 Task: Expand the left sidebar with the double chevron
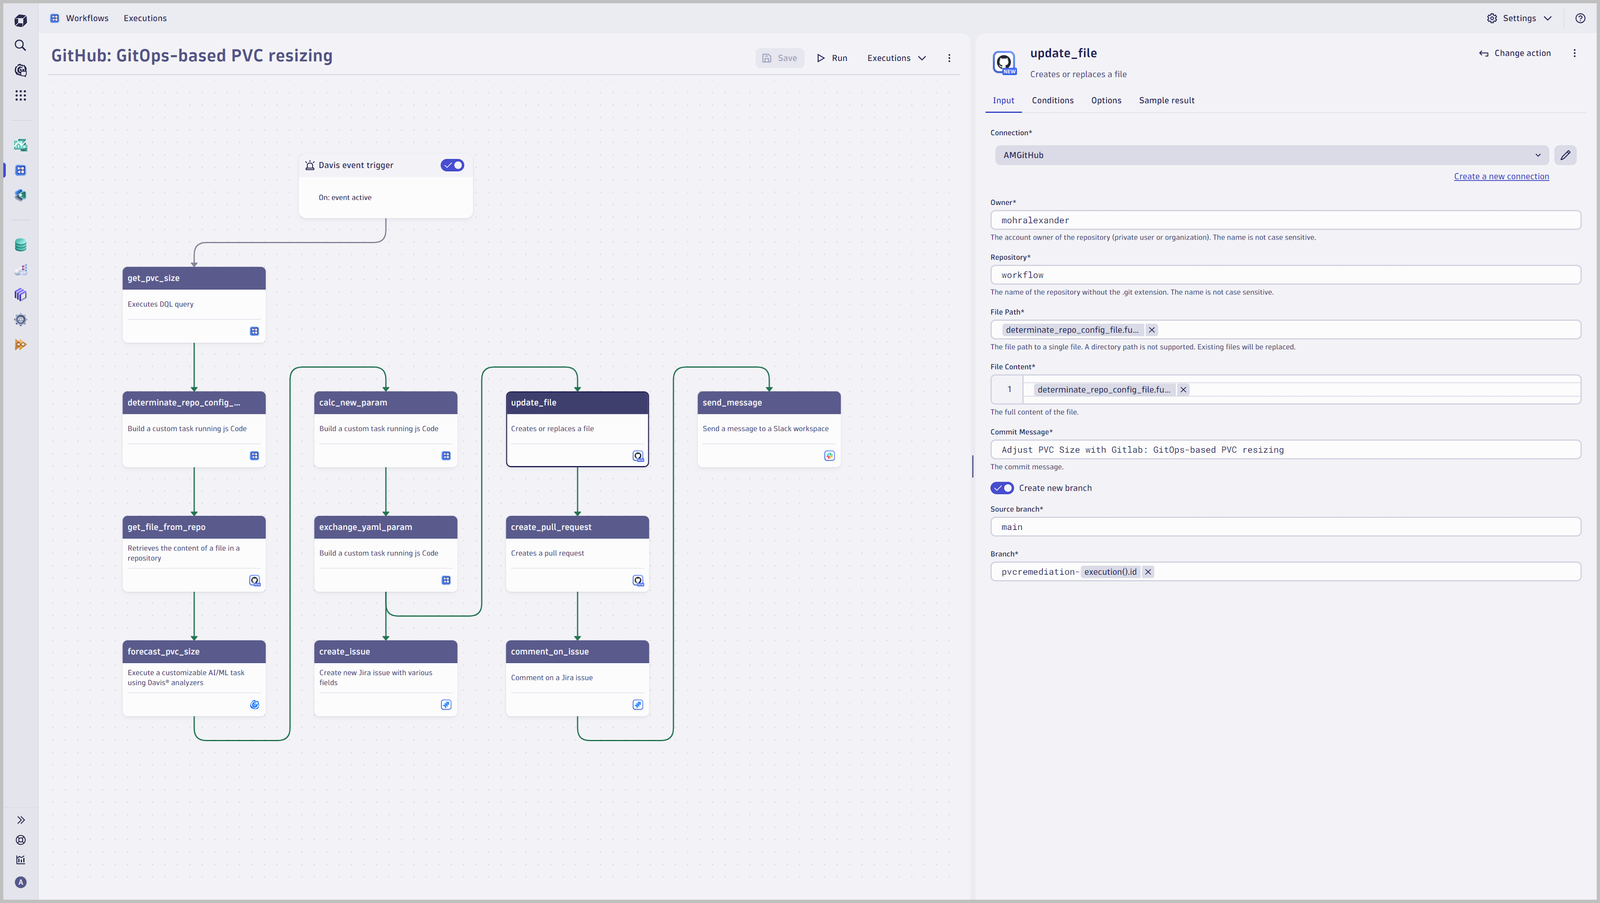pyautogui.click(x=20, y=820)
